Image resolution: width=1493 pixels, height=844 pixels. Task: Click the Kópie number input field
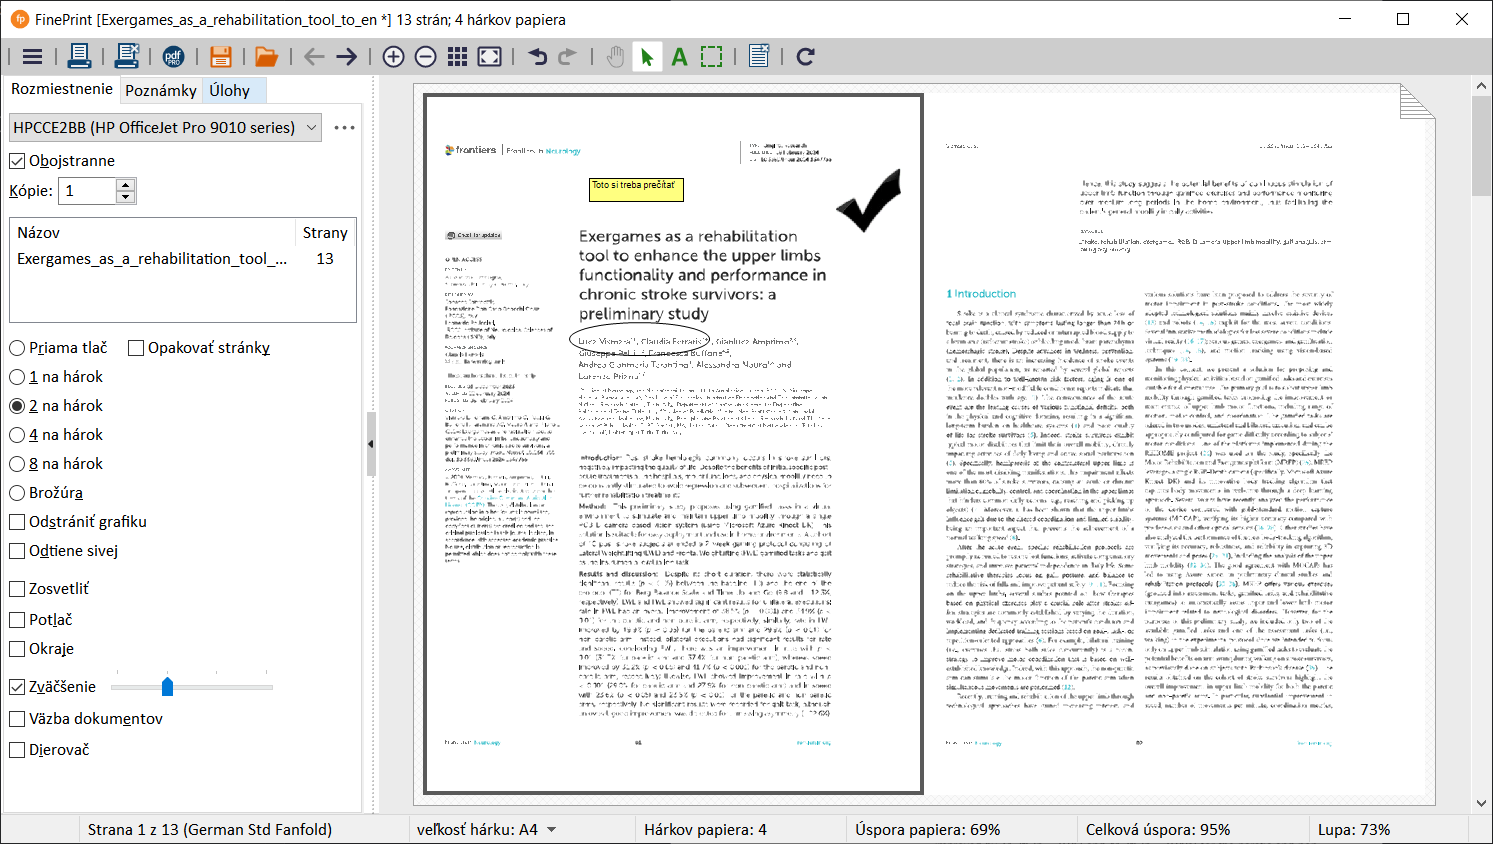point(88,191)
